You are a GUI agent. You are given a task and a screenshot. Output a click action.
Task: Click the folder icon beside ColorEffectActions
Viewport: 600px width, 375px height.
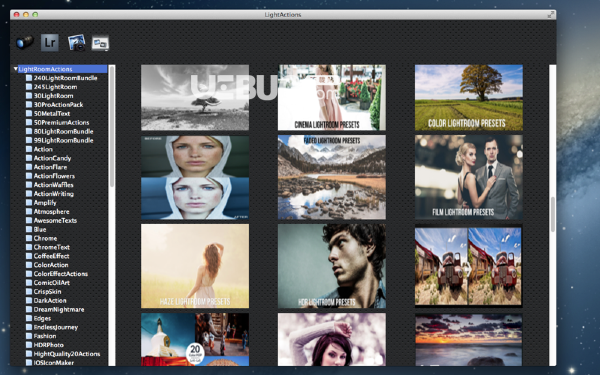coord(29,274)
